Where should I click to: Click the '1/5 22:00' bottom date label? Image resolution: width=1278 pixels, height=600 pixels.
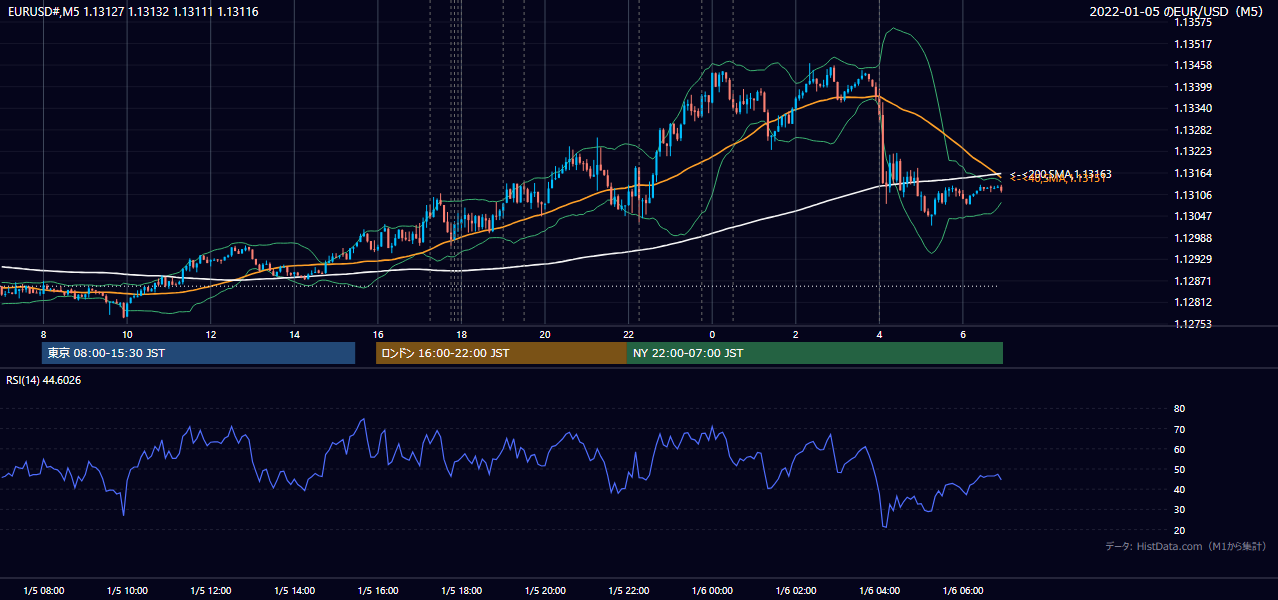(628, 590)
